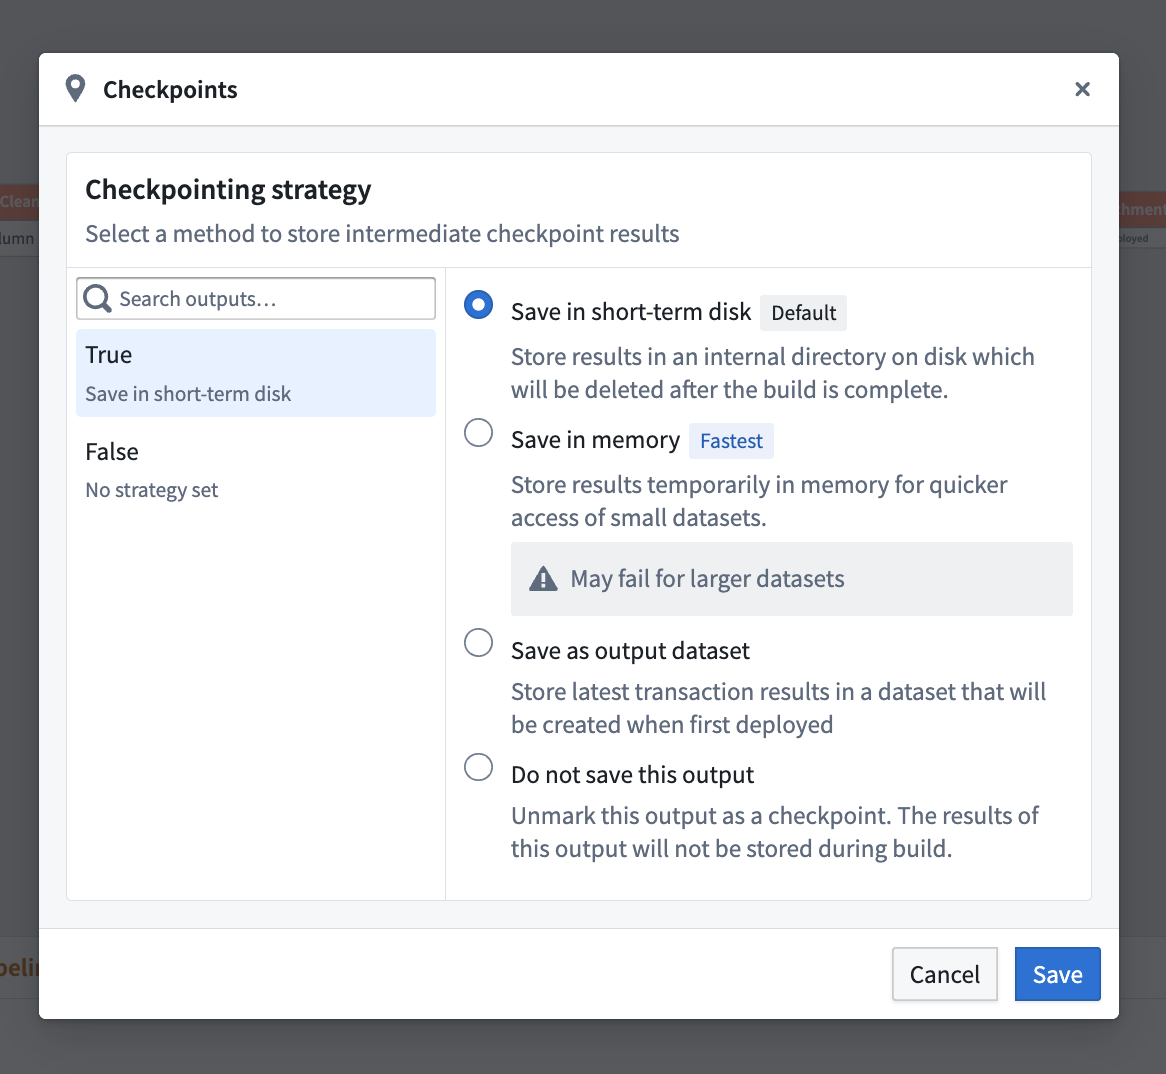Click the location pin icon beside Checkpoints title

75,88
